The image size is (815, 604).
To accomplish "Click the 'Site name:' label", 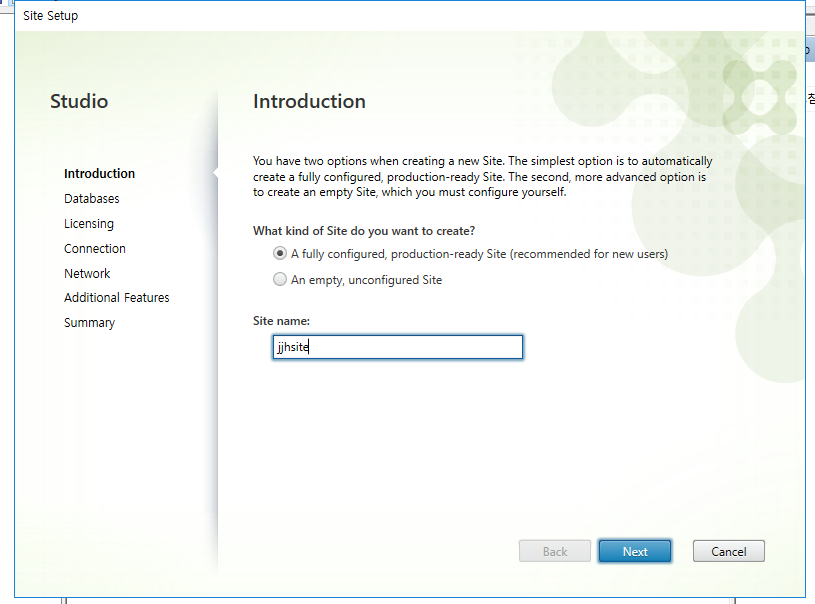I will click(x=281, y=321).
